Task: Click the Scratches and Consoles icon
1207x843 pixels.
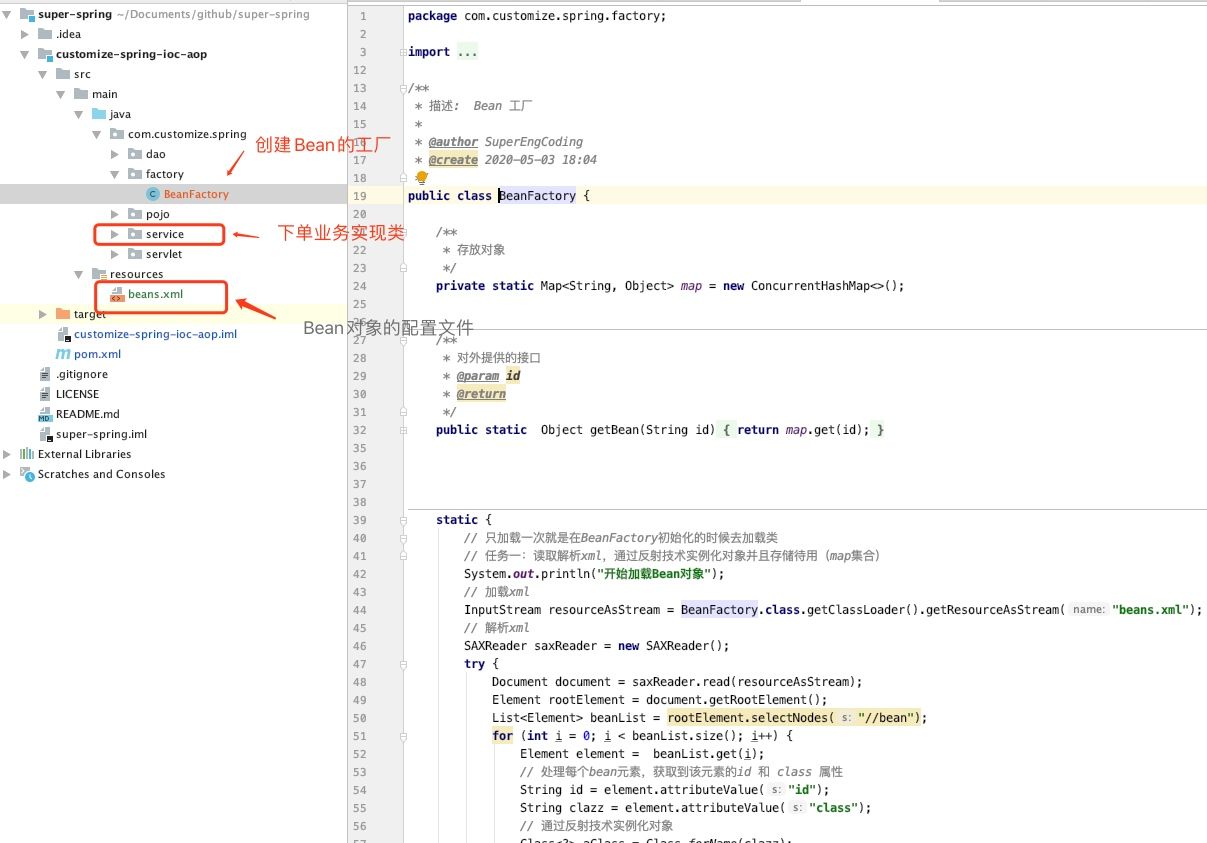Action: pyautogui.click(x=27, y=474)
